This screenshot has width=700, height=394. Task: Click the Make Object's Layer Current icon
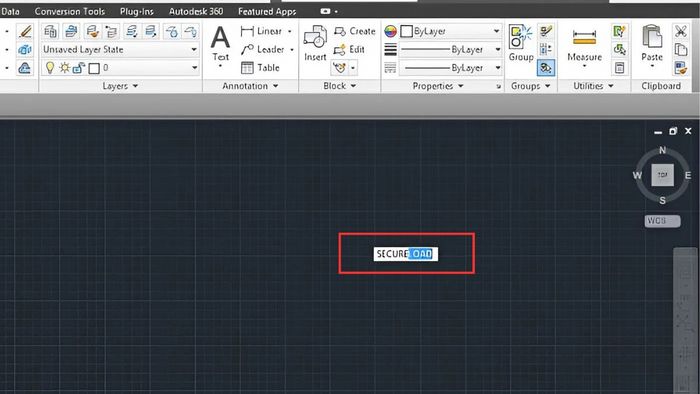point(71,31)
